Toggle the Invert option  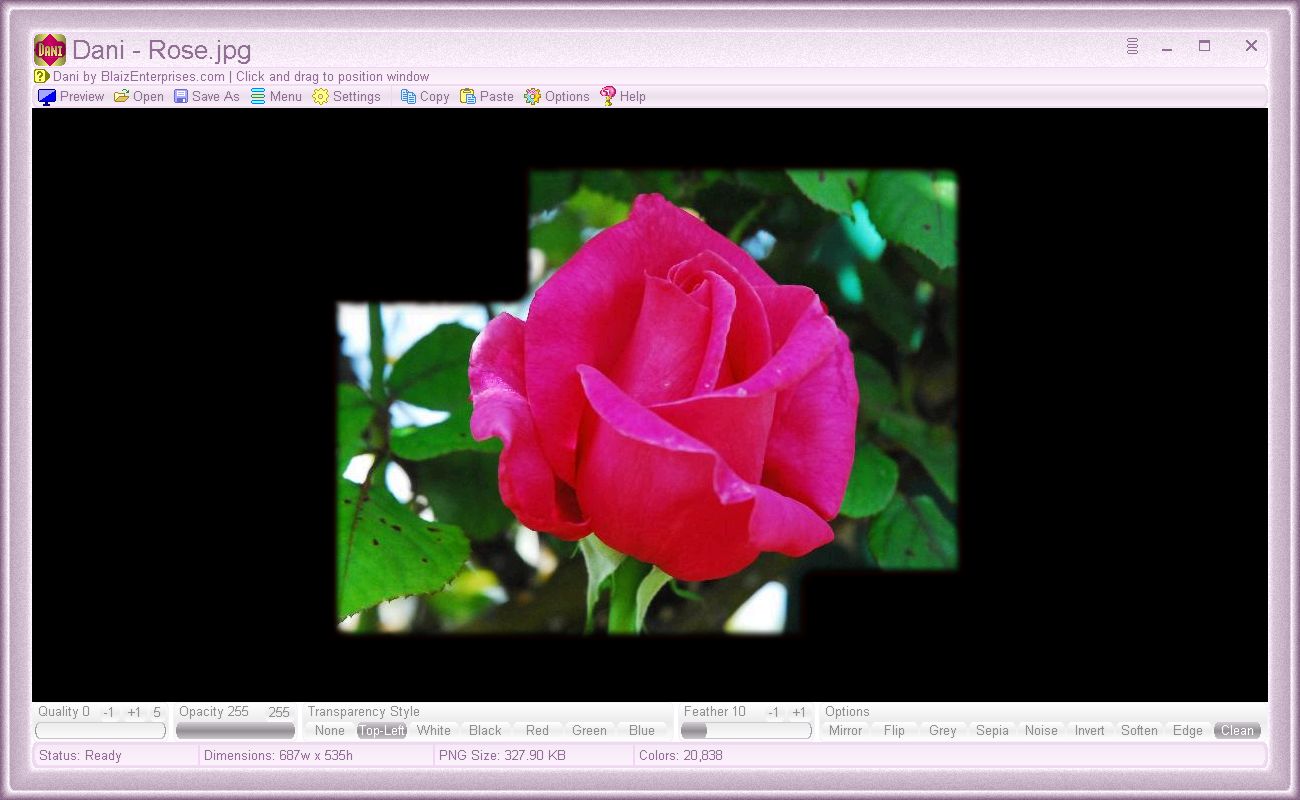pos(1090,730)
